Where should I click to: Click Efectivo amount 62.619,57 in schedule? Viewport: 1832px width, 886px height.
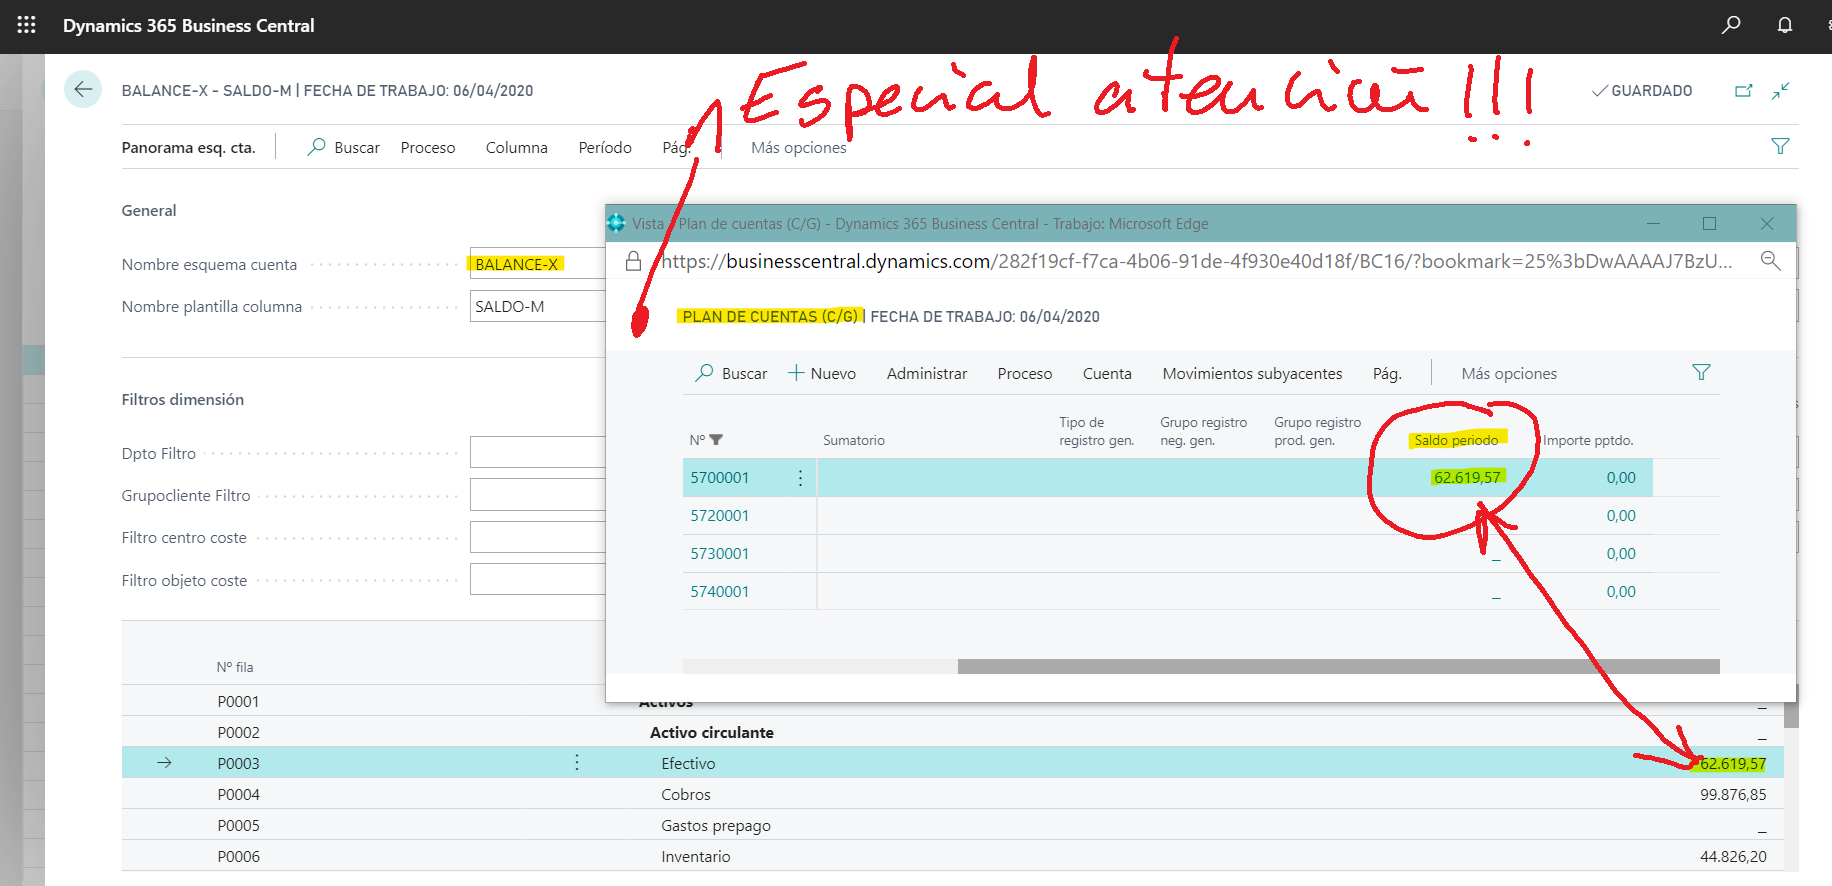click(1733, 763)
